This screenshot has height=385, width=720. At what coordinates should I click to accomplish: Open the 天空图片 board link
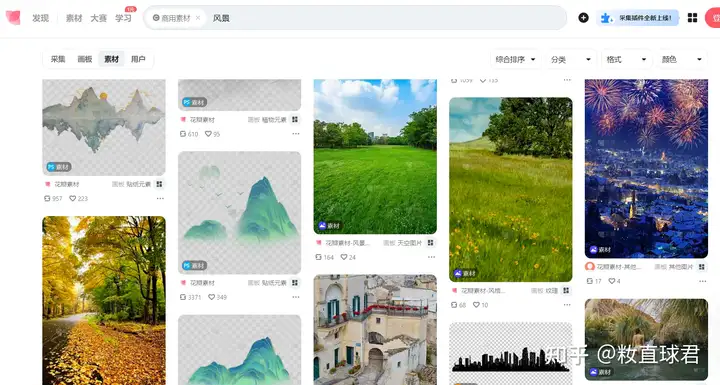pos(410,243)
